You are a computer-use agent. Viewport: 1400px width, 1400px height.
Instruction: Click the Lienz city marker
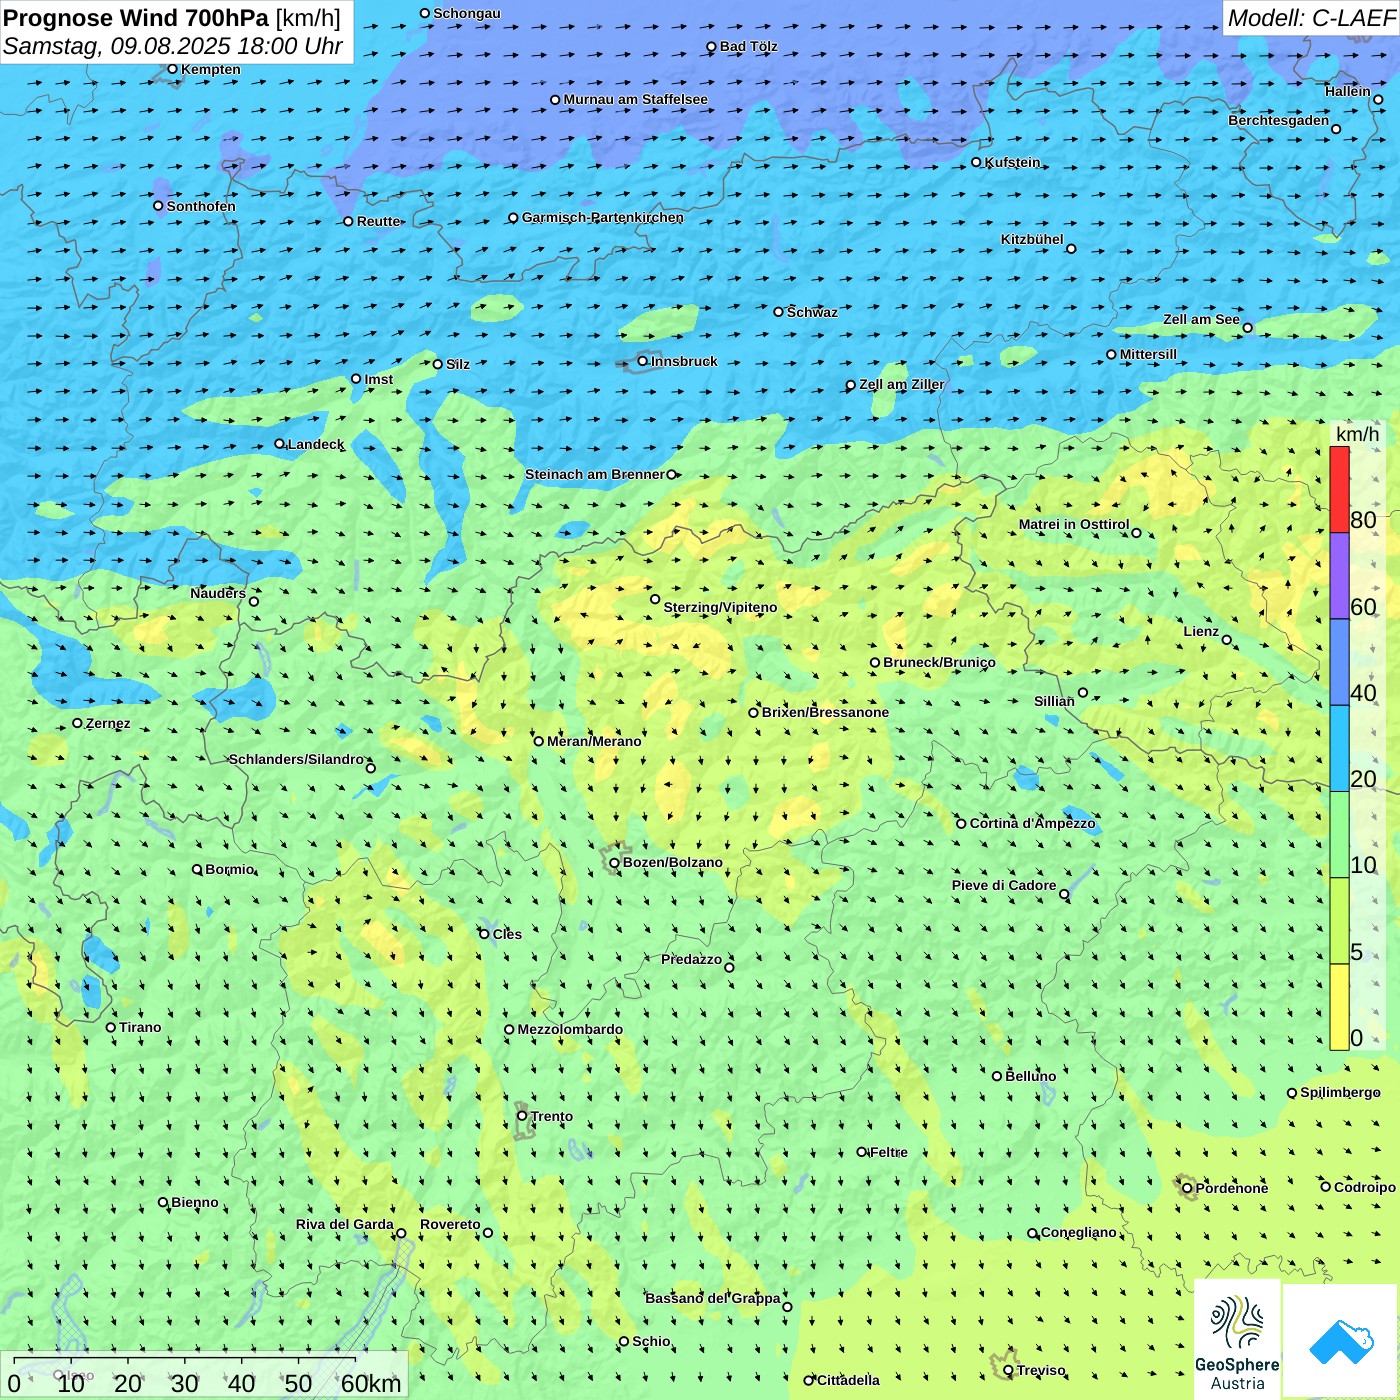1227,640
